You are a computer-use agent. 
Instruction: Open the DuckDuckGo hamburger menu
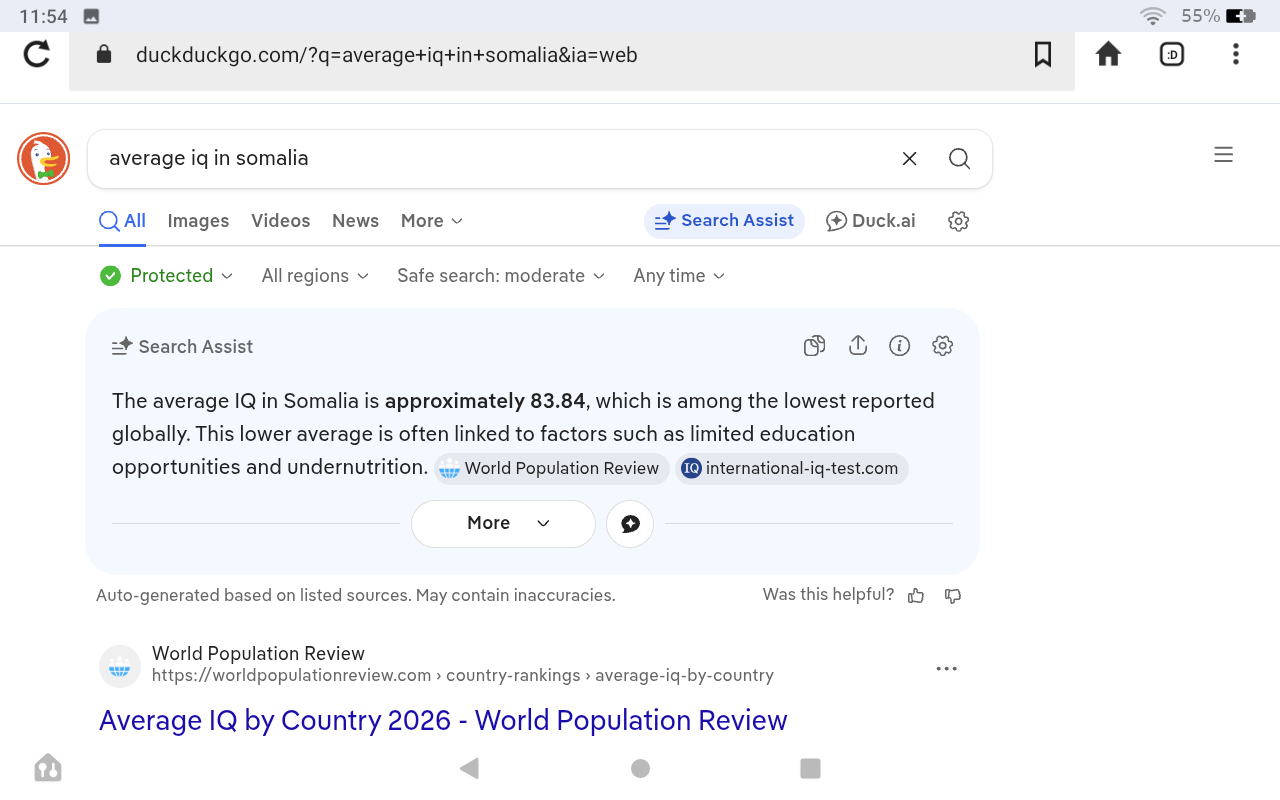point(1223,155)
